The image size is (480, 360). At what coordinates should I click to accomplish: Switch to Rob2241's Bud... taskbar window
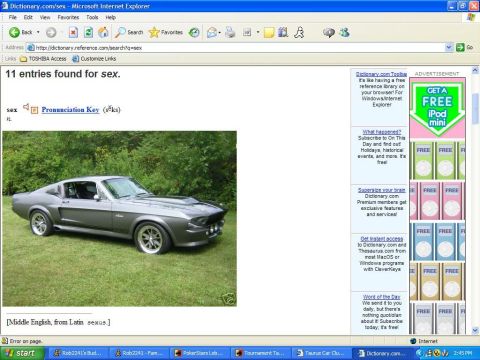(79, 353)
